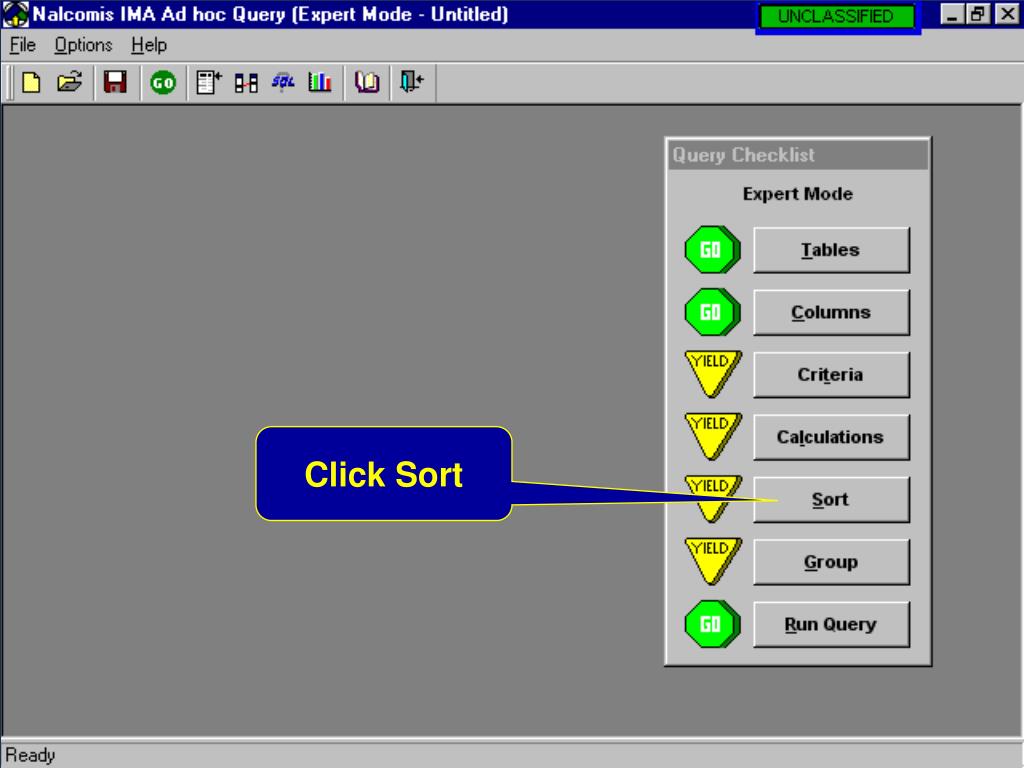1024x768 pixels.
Task: Click the GO sign beside Run Query
Action: pyautogui.click(x=712, y=624)
